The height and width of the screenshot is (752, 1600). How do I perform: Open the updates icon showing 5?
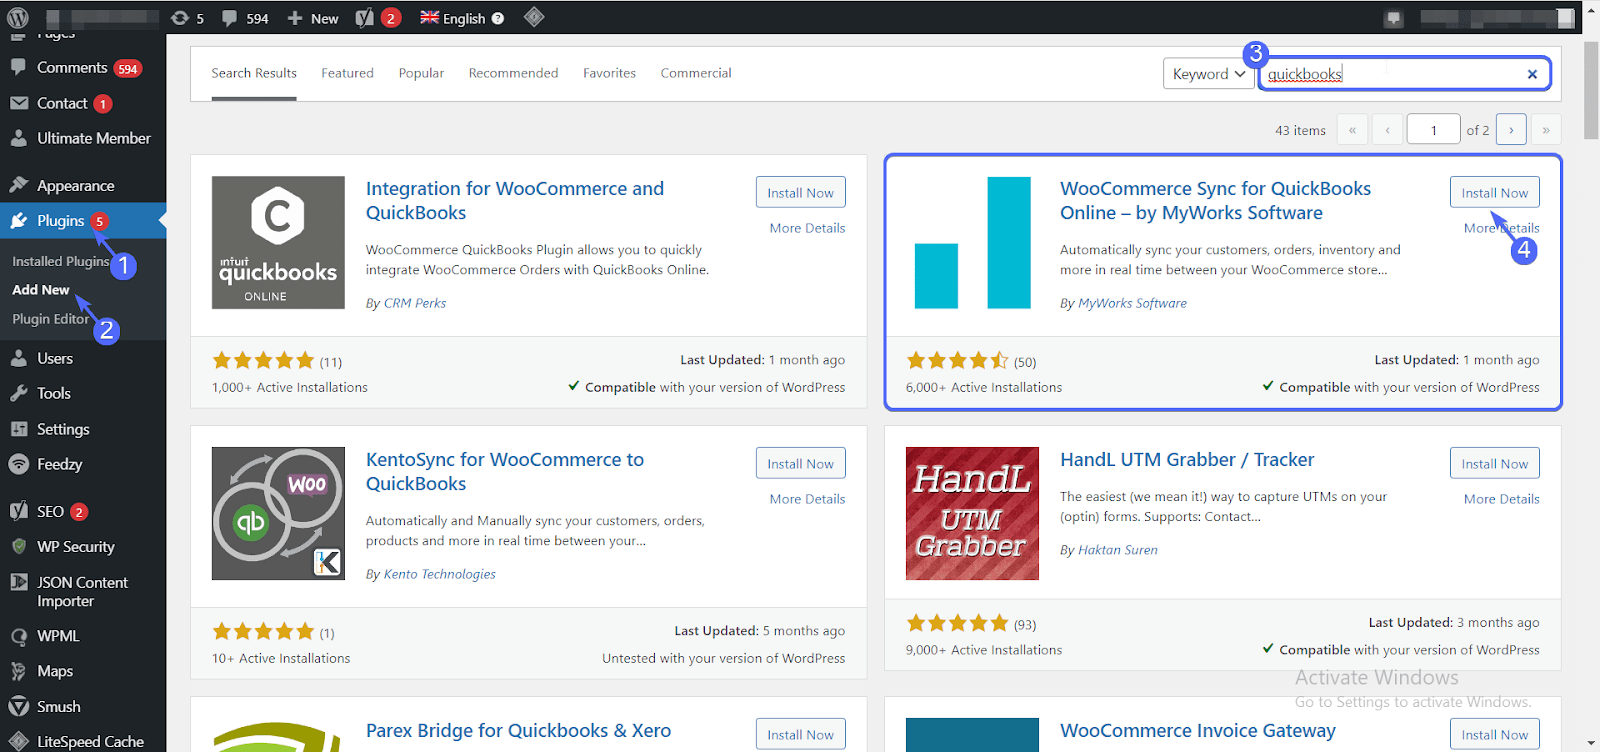click(187, 18)
